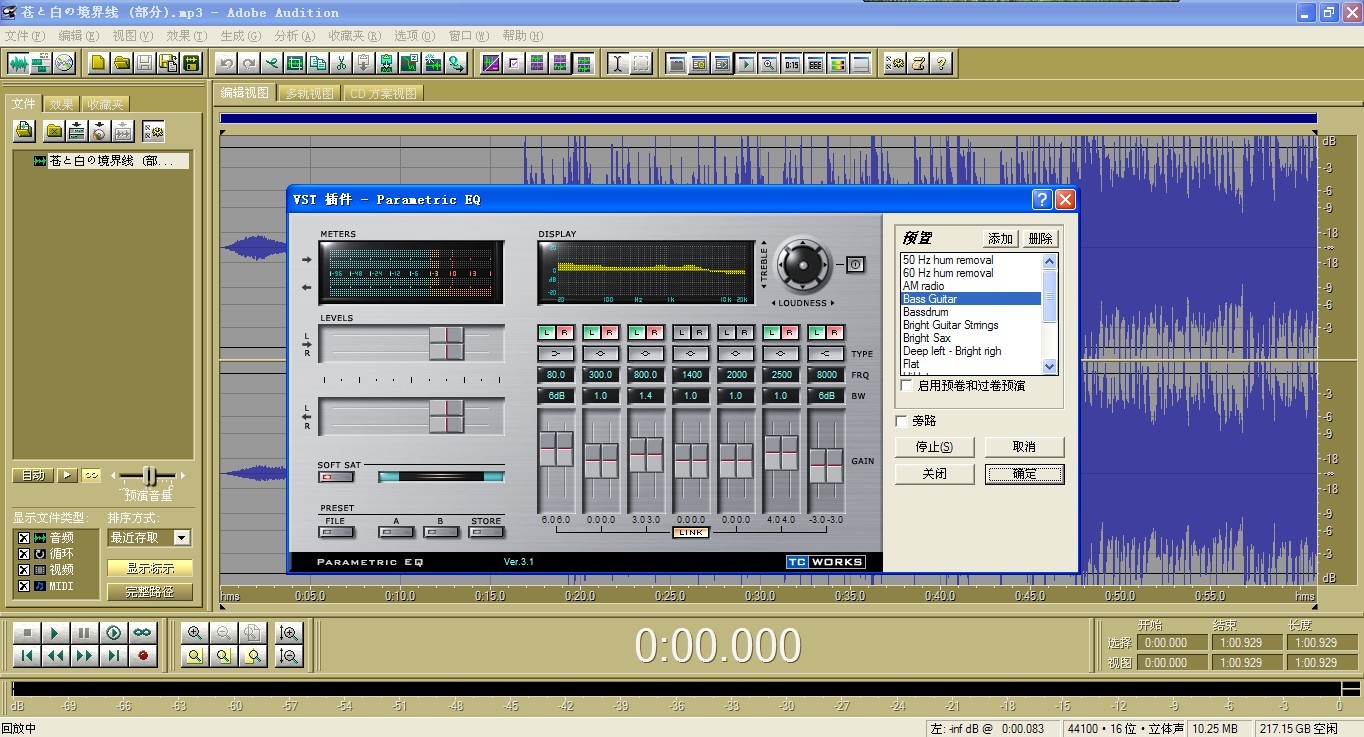Start playback with the Play button
1364x737 pixels.
click(56, 633)
